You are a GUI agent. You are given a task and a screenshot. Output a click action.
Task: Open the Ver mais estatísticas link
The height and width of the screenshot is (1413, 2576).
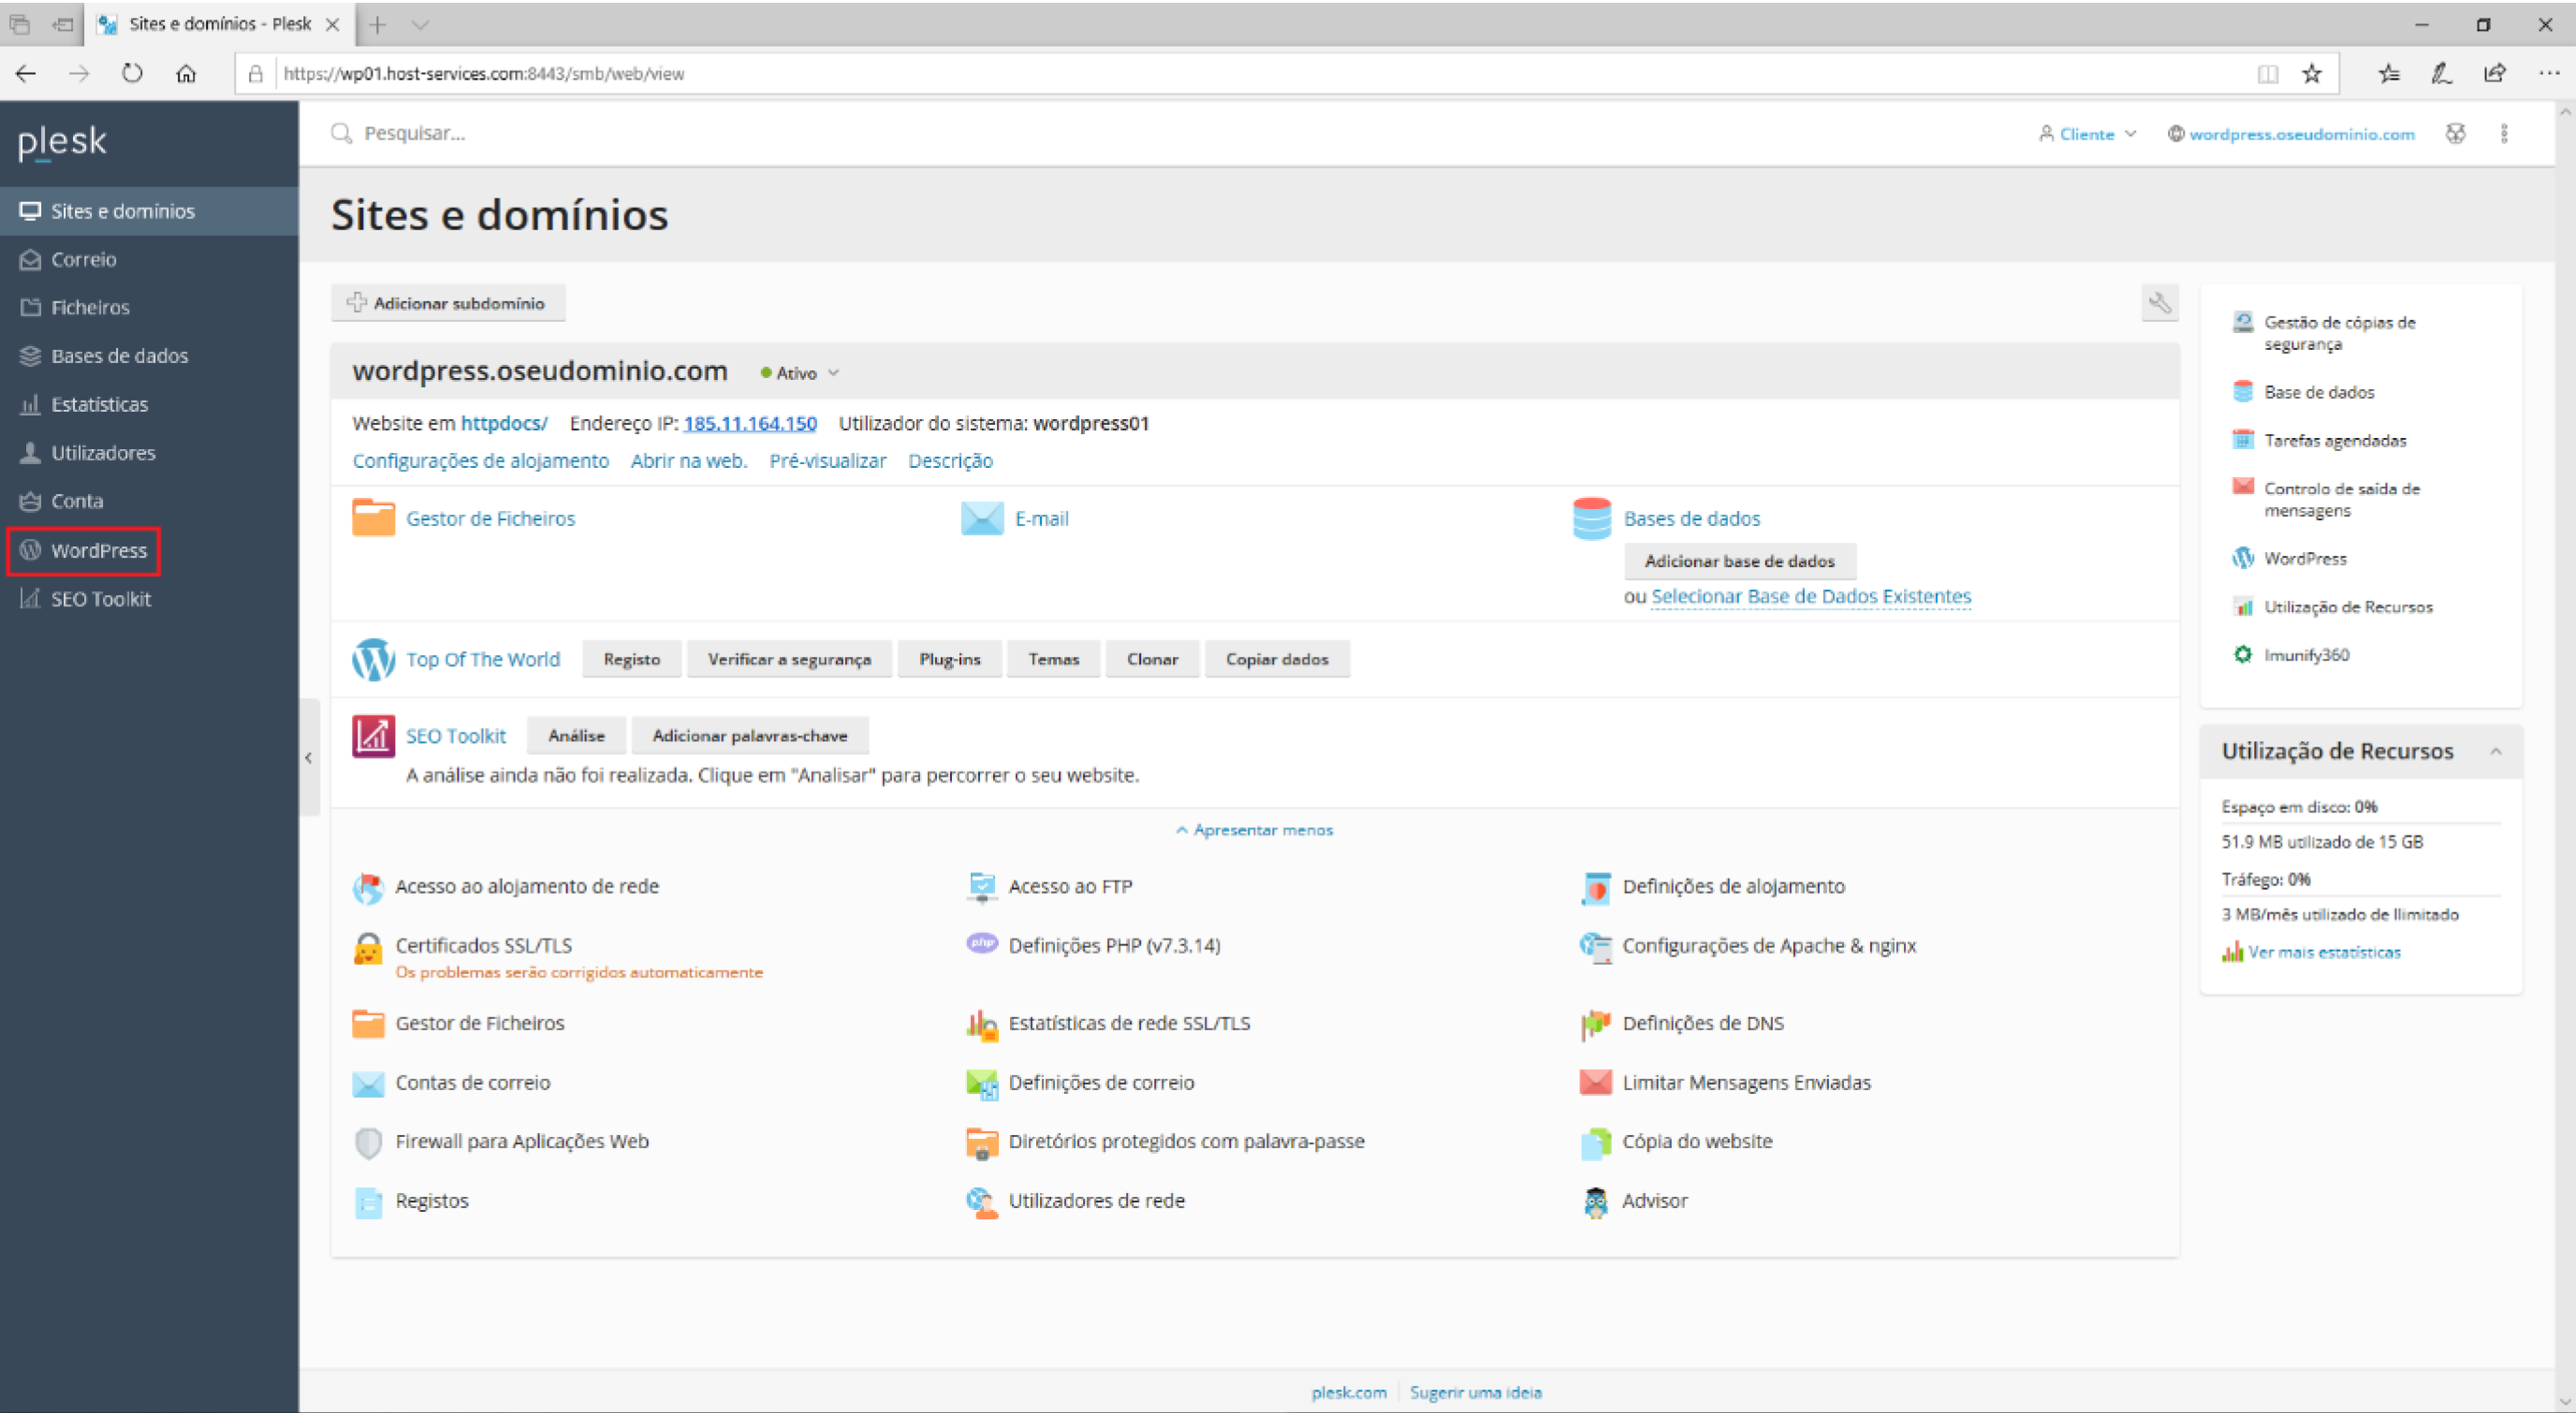click(x=2323, y=952)
